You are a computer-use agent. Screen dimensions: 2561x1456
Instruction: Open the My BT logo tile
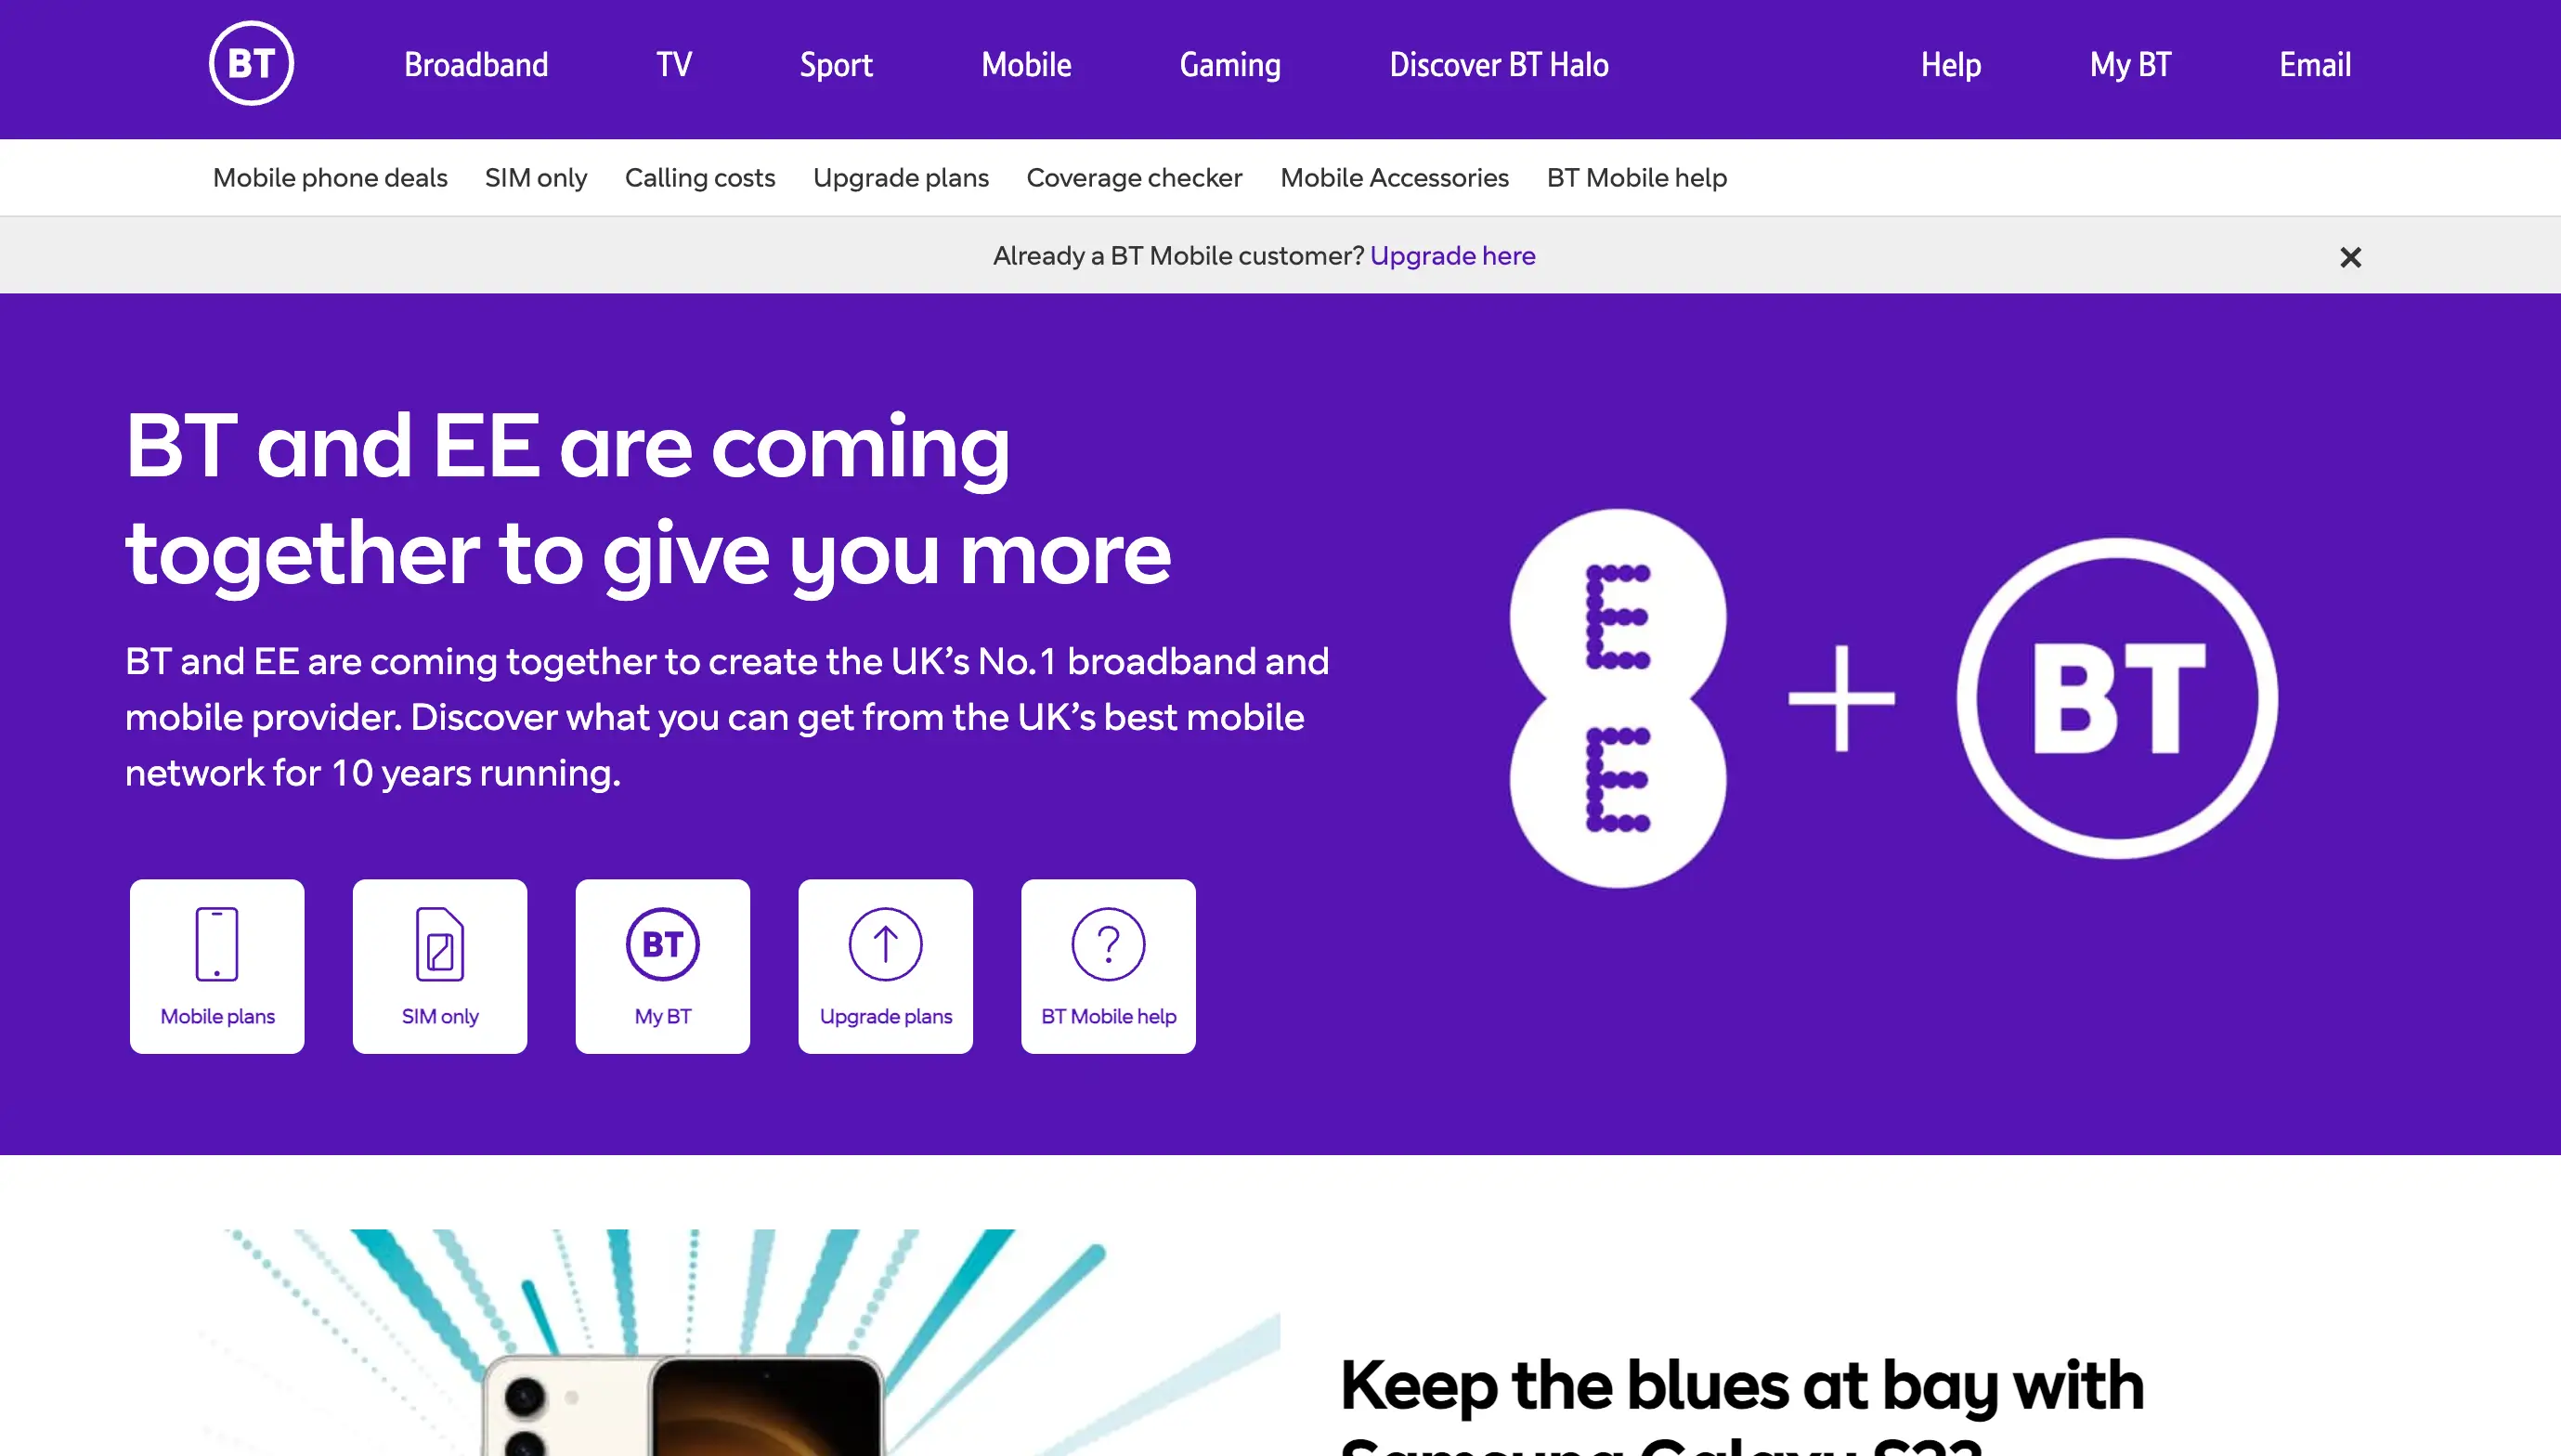pyautogui.click(x=663, y=966)
